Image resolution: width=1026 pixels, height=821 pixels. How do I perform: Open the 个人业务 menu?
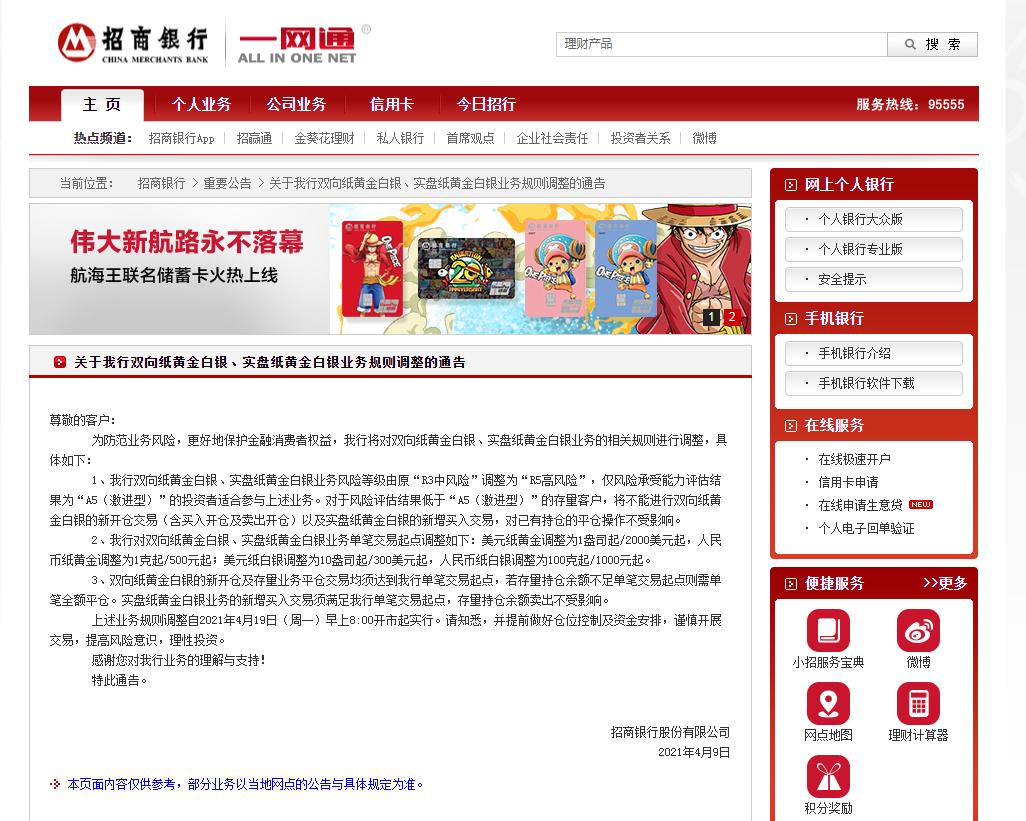coord(202,104)
